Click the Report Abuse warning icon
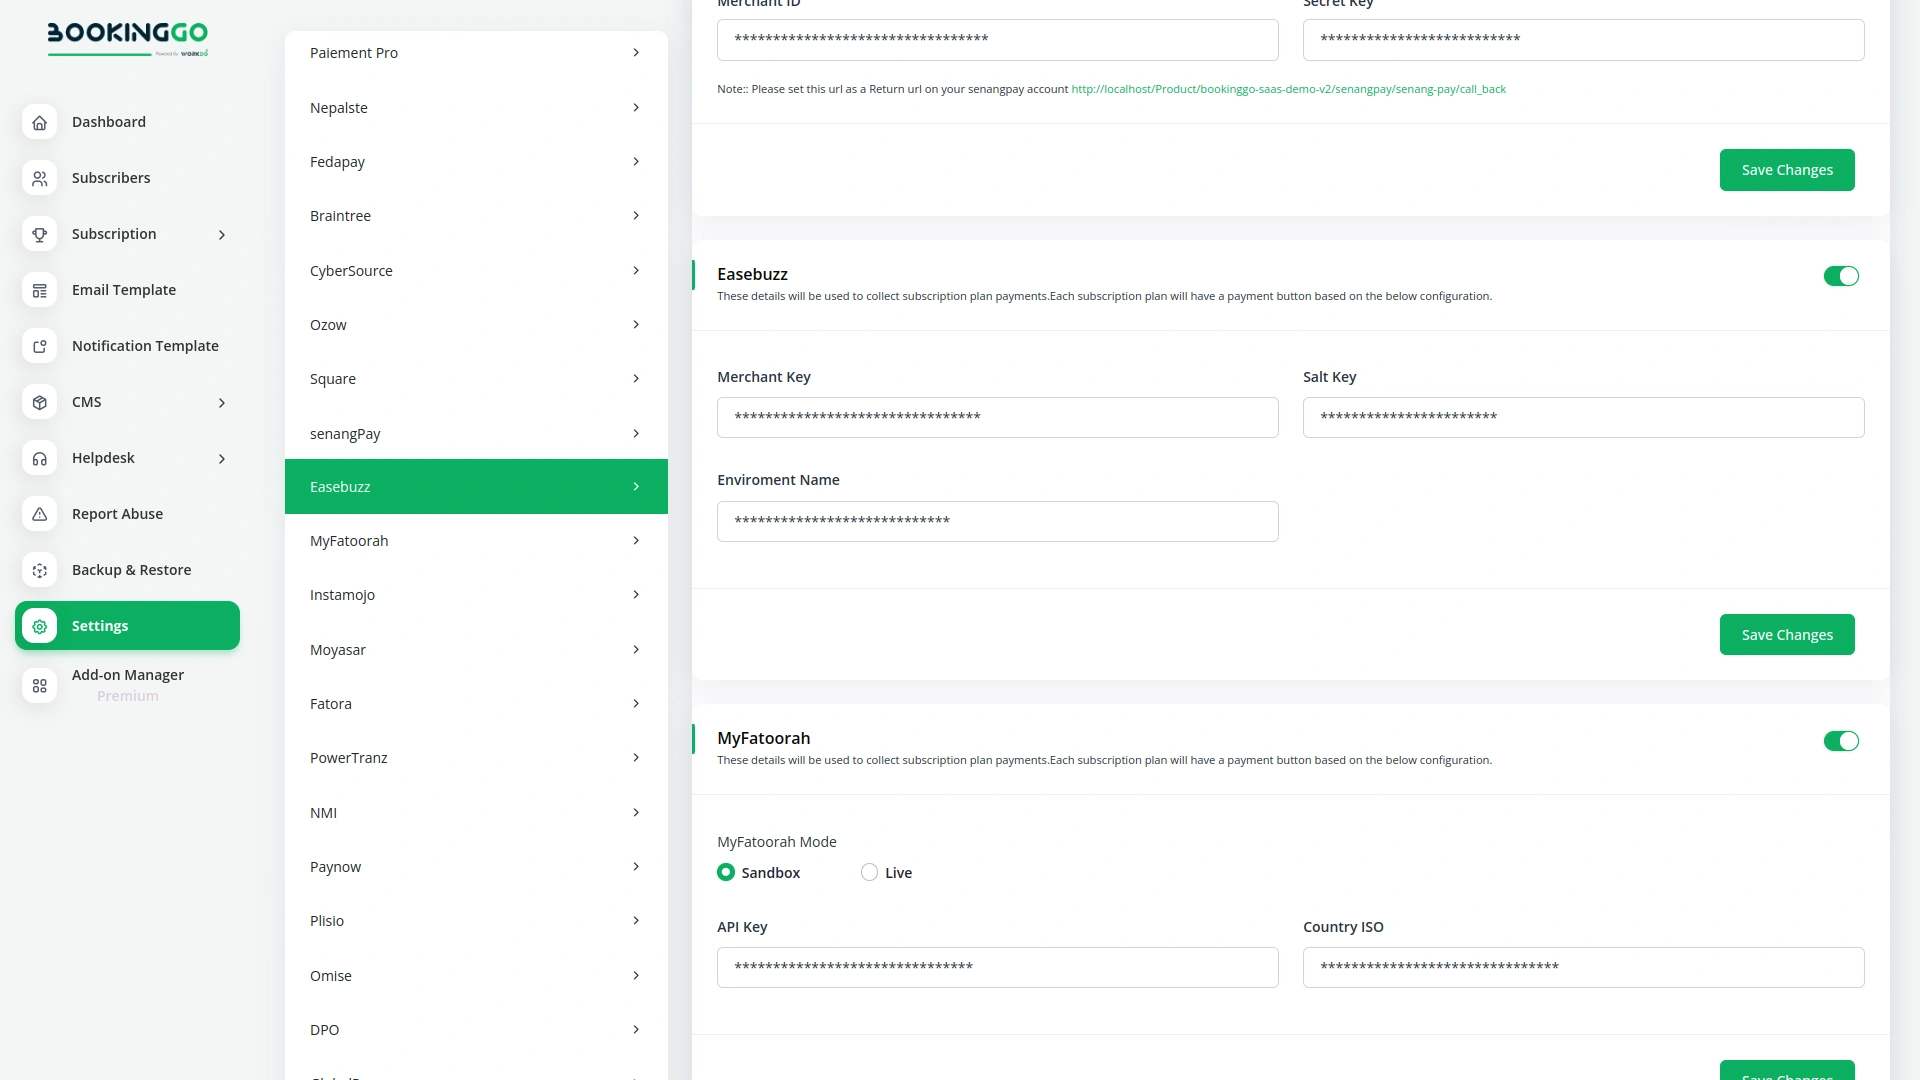The width and height of the screenshot is (1920, 1080). pos(39,514)
